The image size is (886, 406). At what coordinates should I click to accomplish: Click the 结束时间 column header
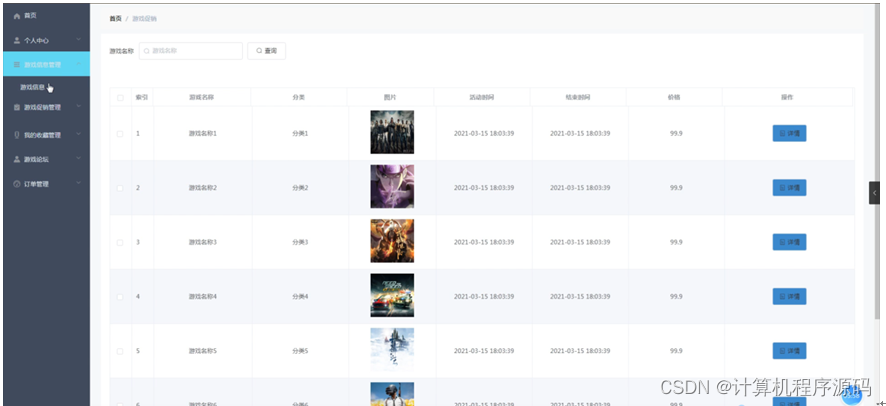[x=578, y=97]
